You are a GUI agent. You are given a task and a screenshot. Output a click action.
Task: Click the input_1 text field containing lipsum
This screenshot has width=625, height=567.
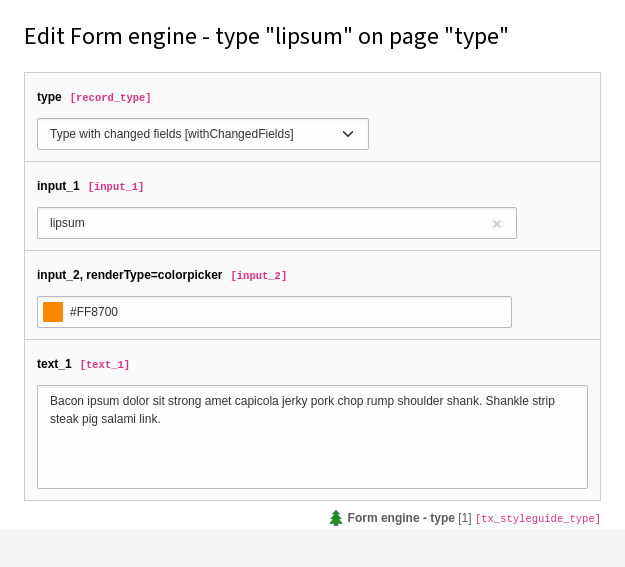tap(277, 223)
